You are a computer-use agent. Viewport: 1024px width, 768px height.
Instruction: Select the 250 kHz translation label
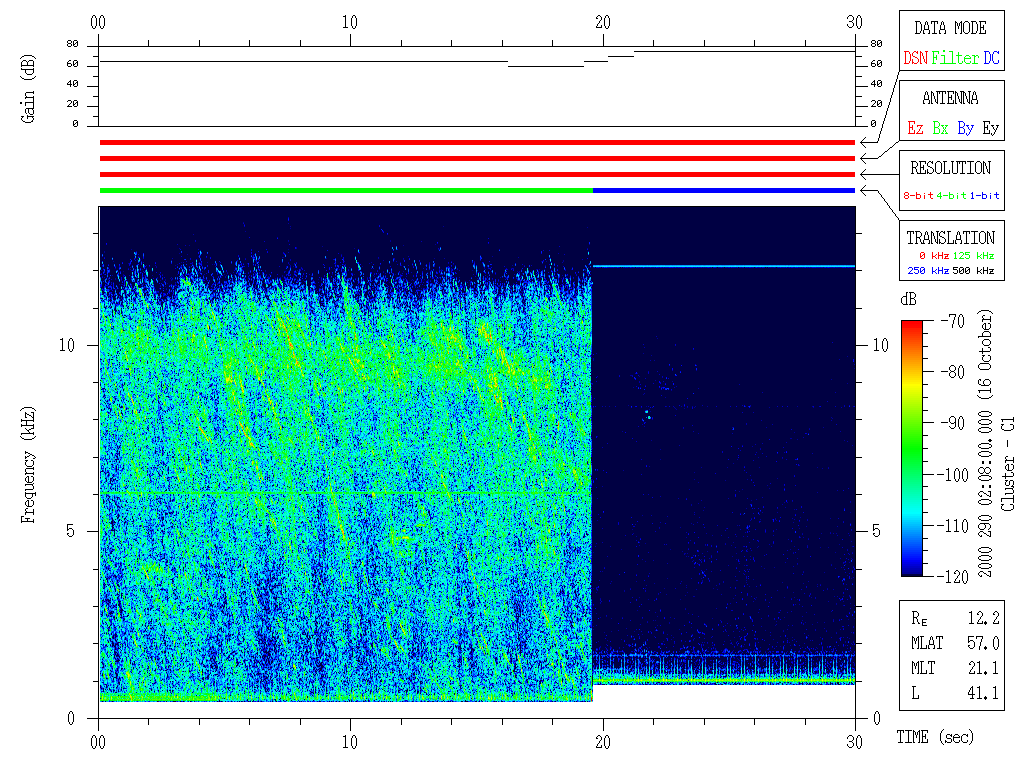(925, 271)
